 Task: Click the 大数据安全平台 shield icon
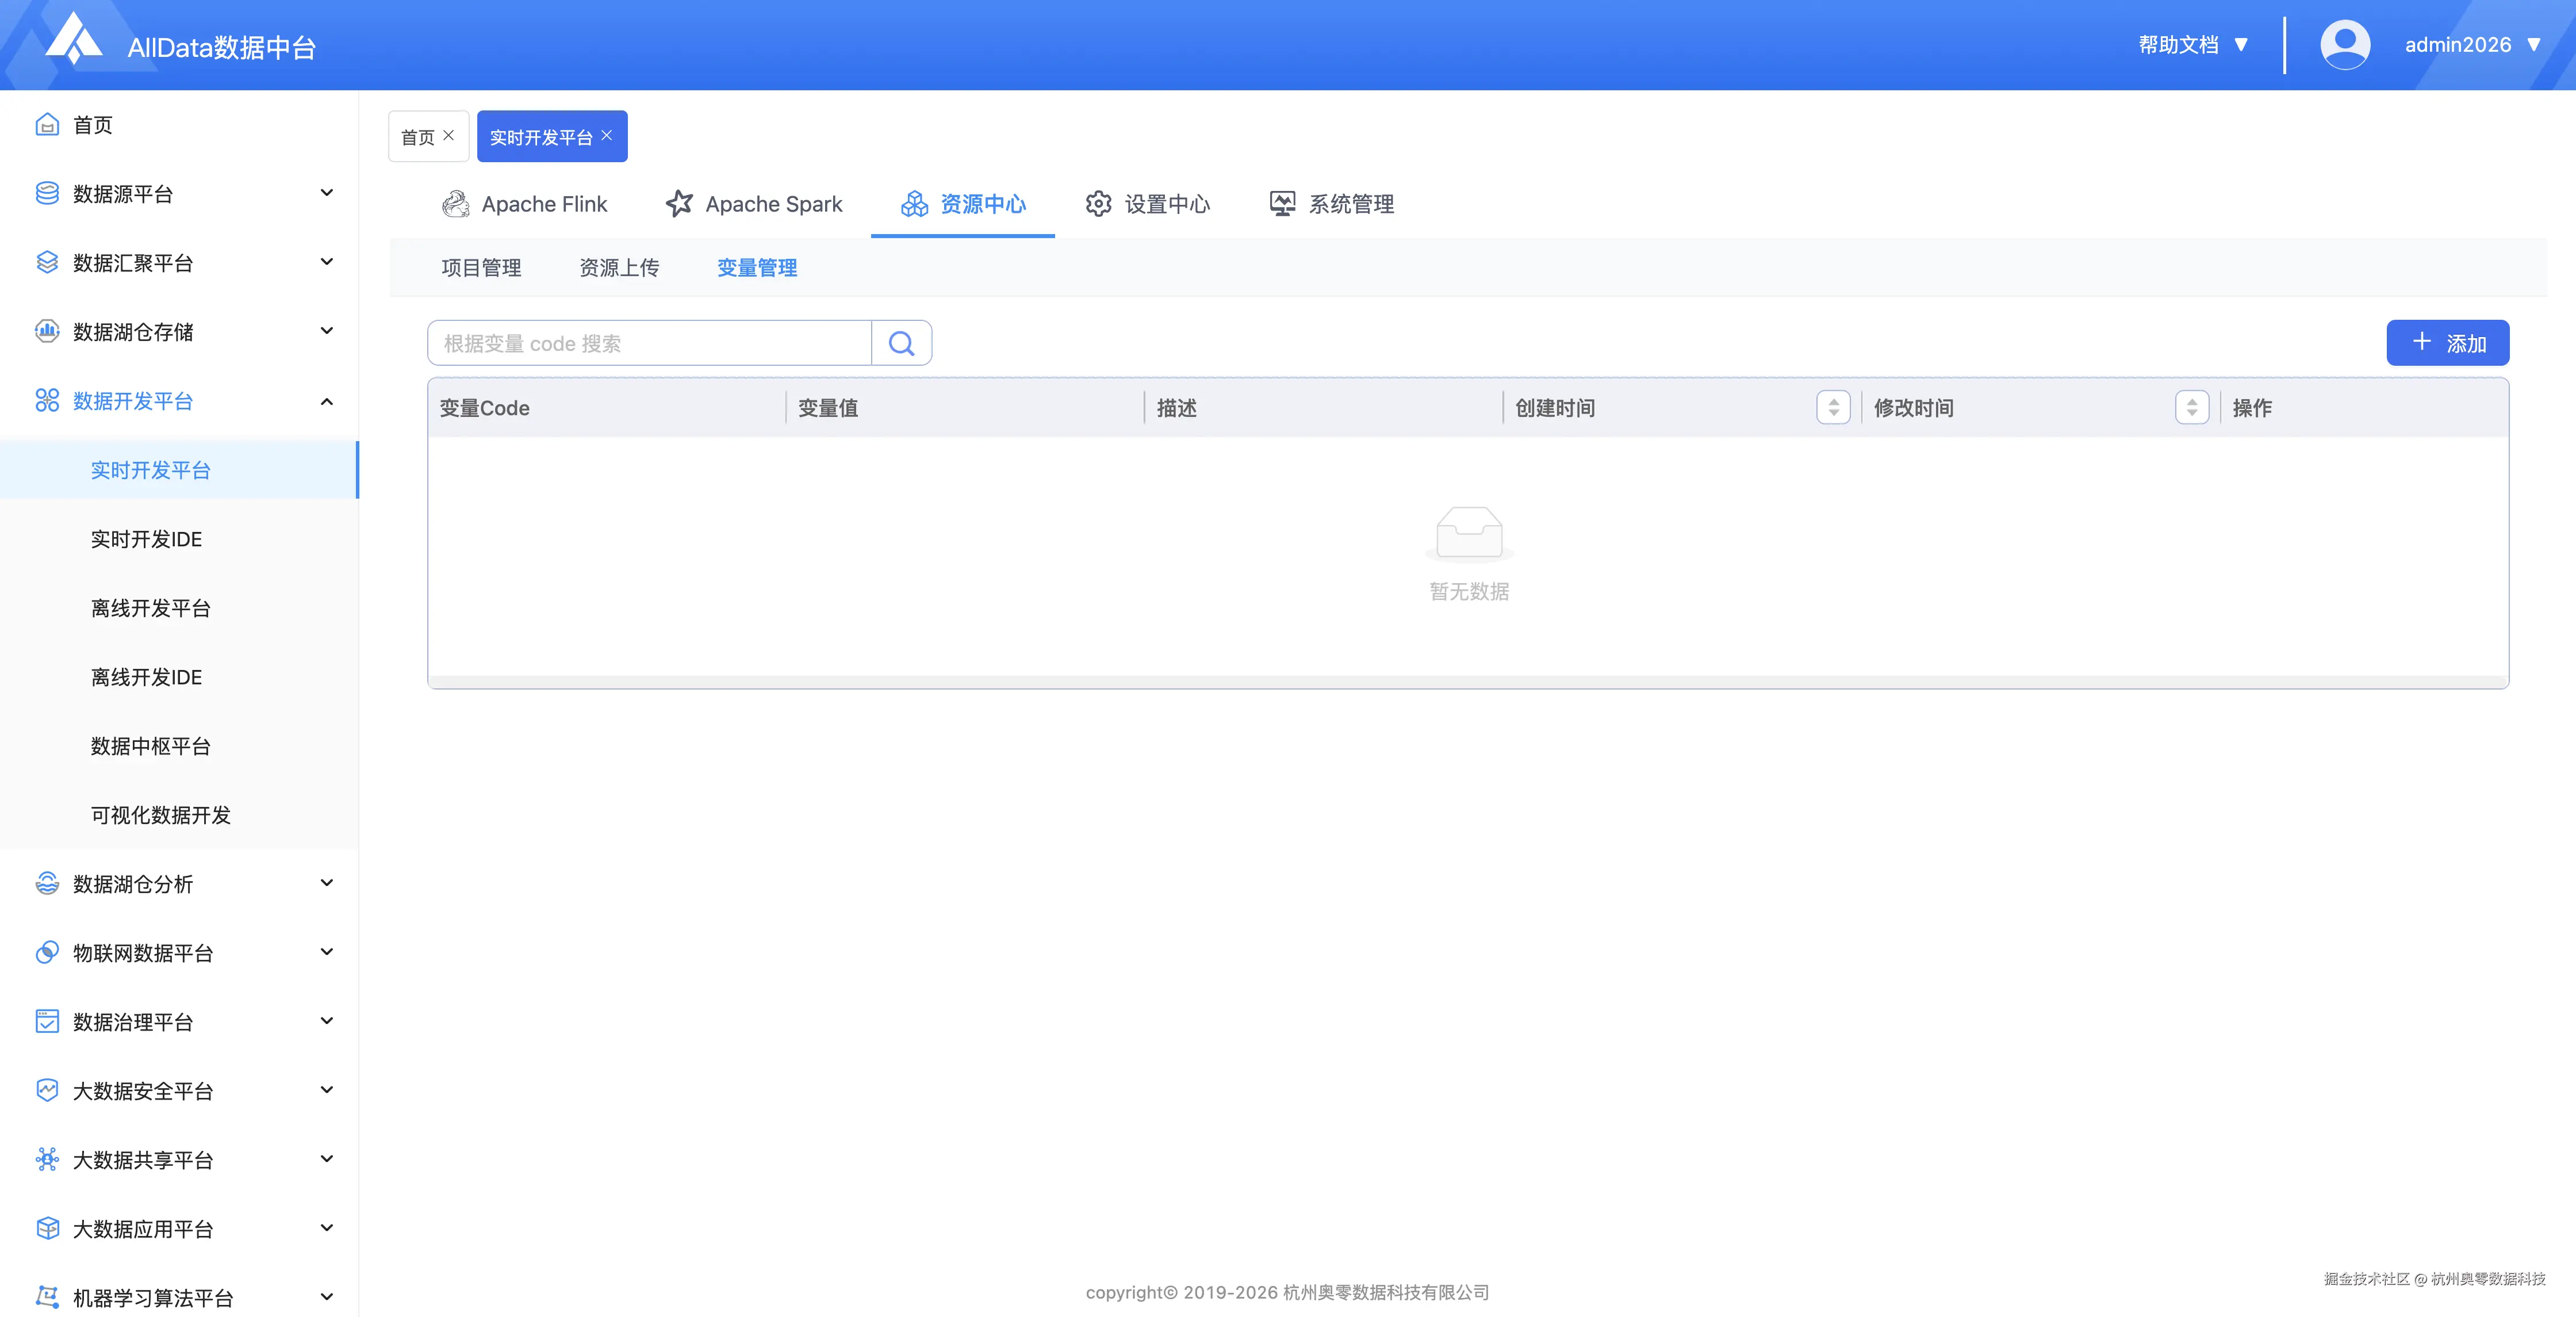click(x=47, y=1090)
